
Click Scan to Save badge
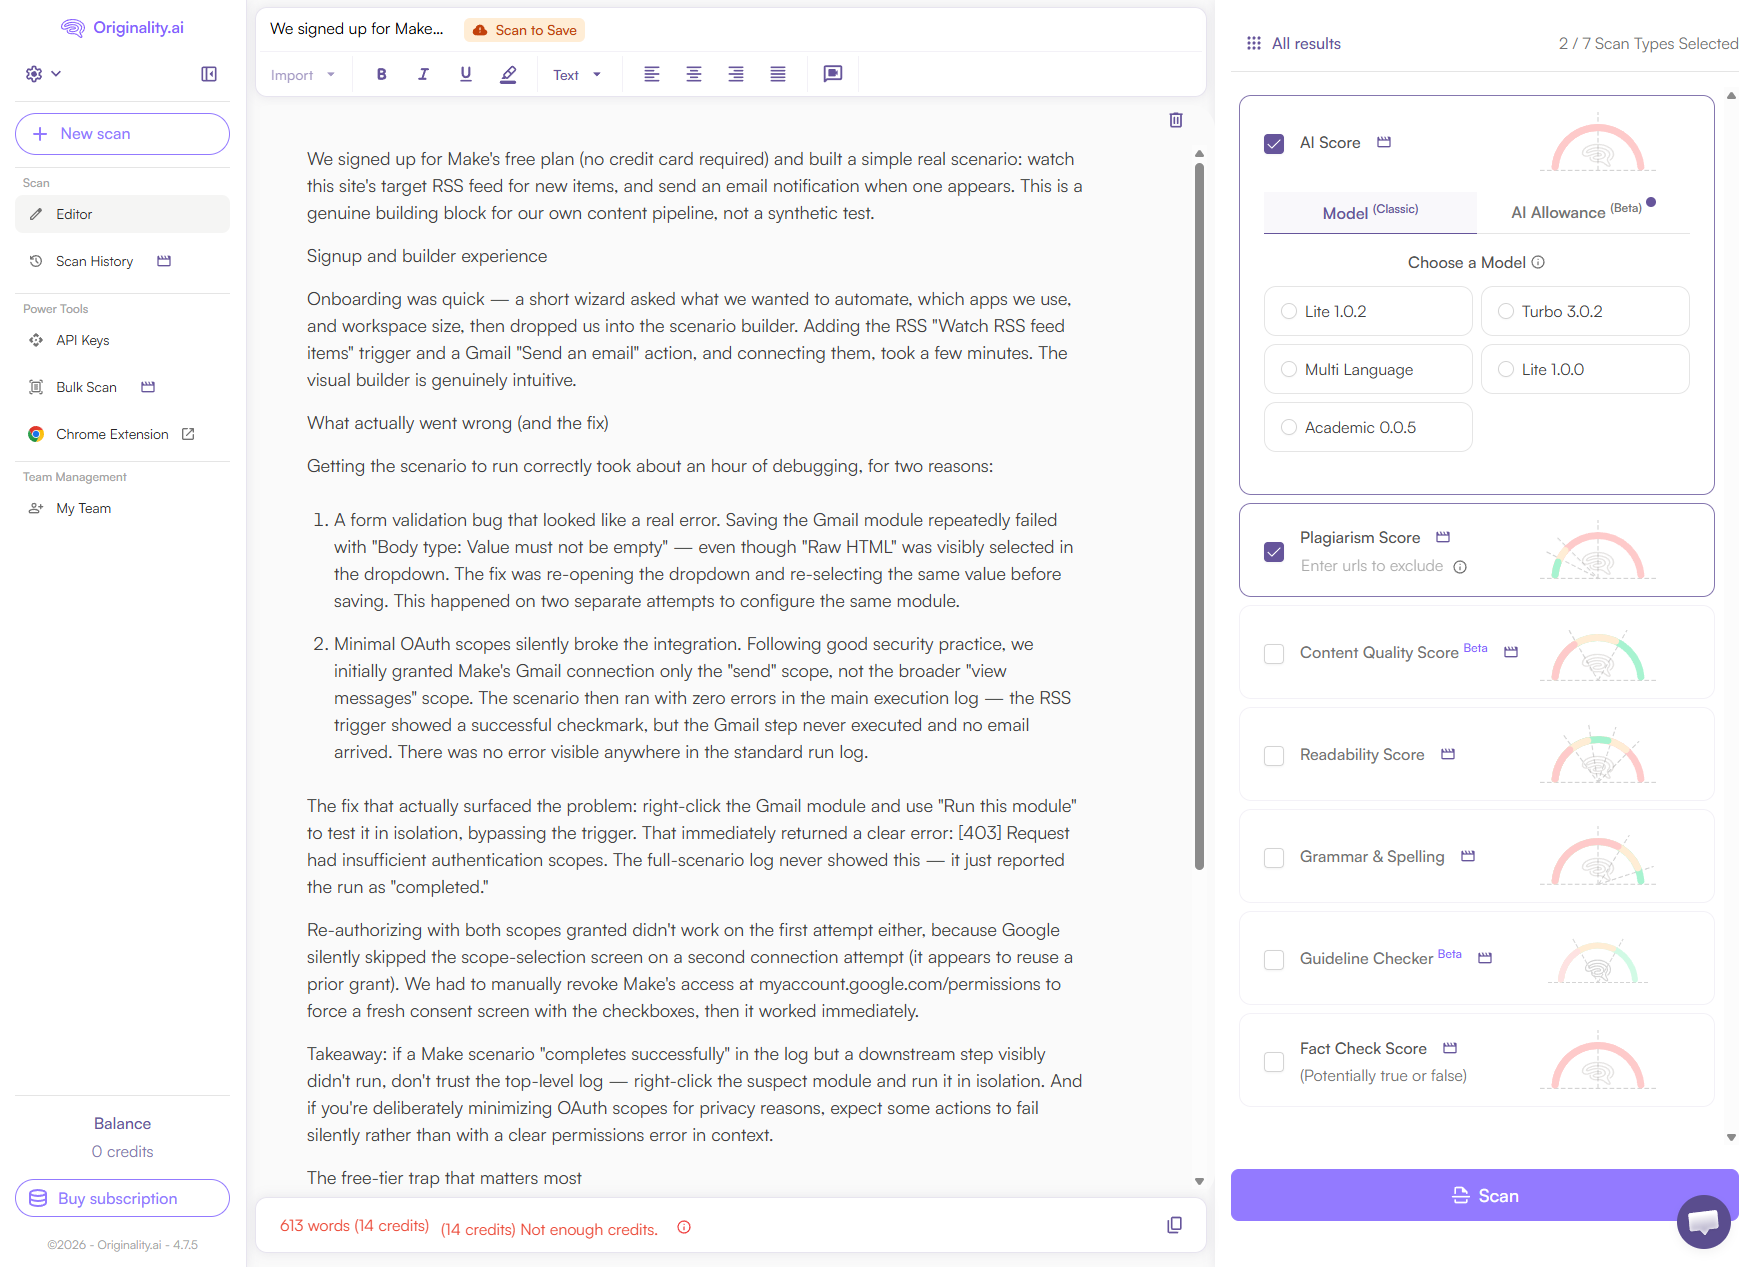point(524,30)
